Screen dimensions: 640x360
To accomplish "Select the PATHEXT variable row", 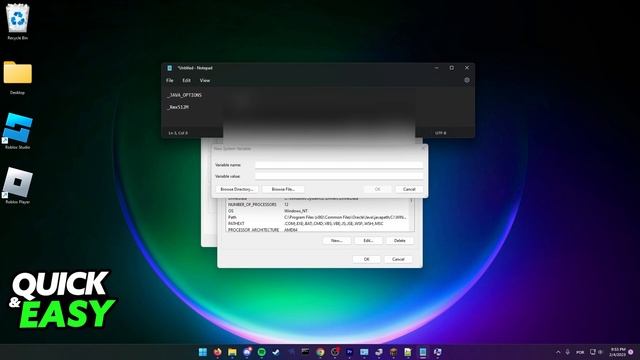I will pos(317,224).
